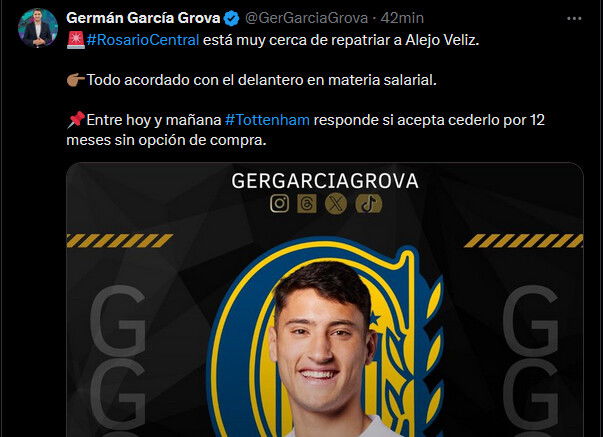
Task: Click the Instagram icon in the image
Action: click(x=279, y=203)
